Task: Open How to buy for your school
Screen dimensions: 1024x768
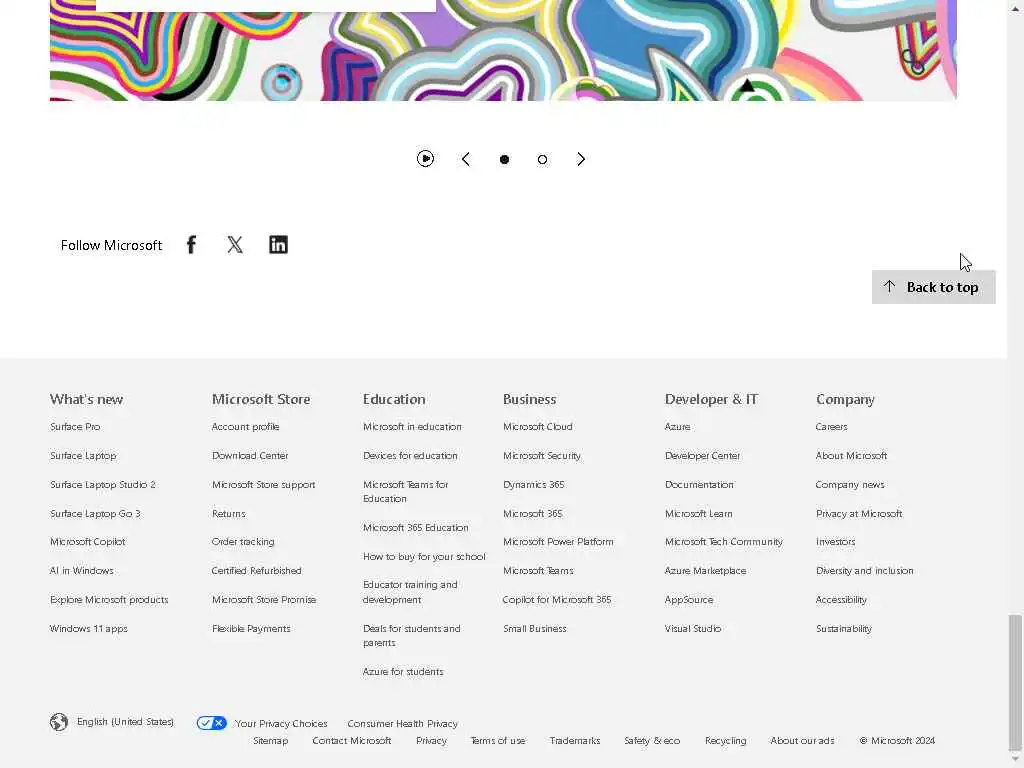Action: (424, 556)
